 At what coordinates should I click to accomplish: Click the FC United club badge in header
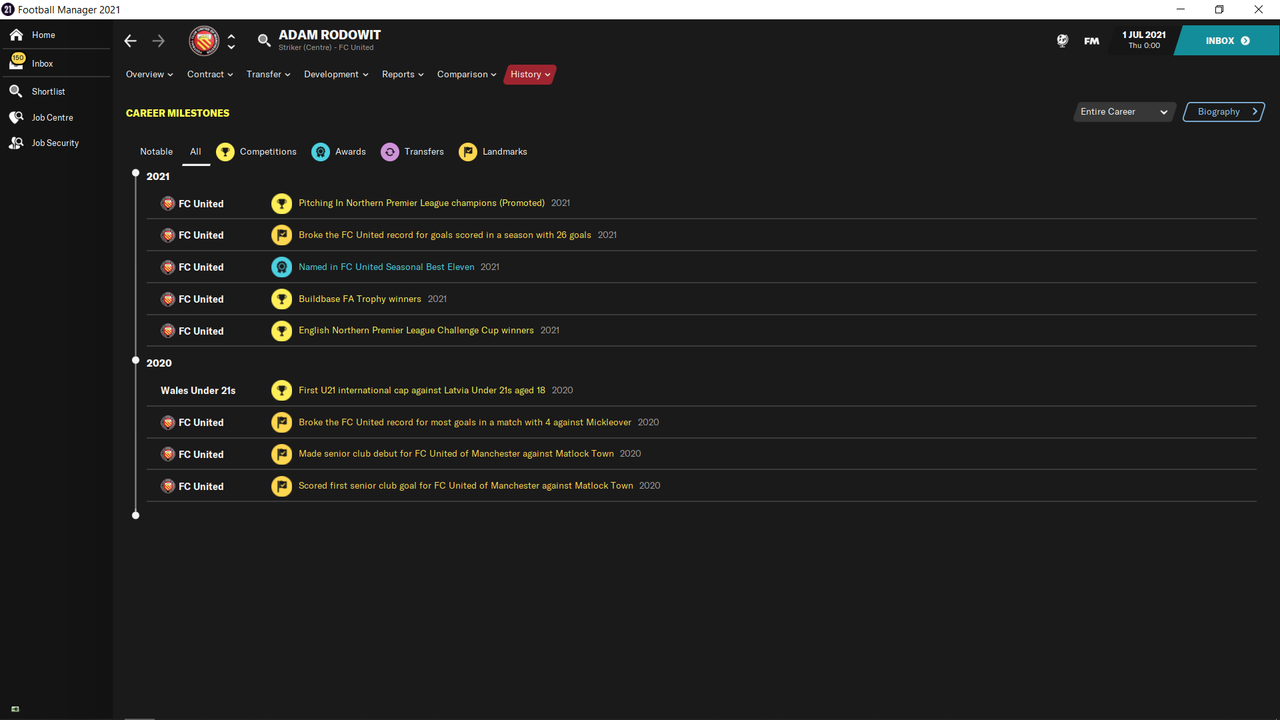204,41
